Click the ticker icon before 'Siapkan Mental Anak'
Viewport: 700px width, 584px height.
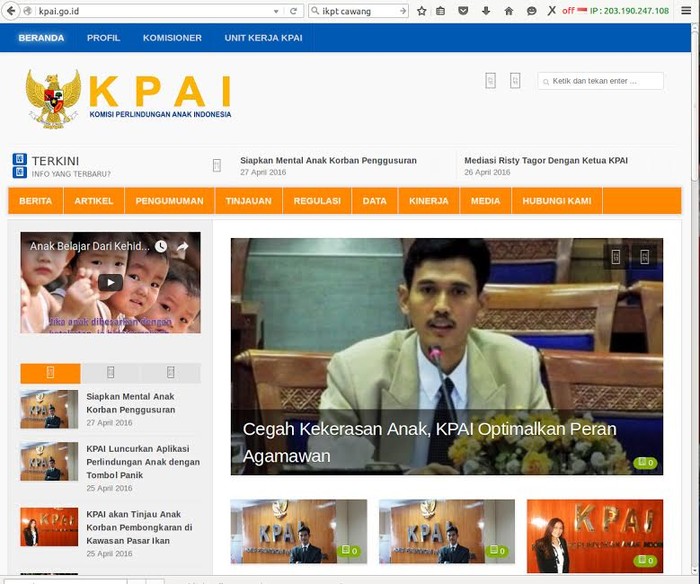(217, 166)
